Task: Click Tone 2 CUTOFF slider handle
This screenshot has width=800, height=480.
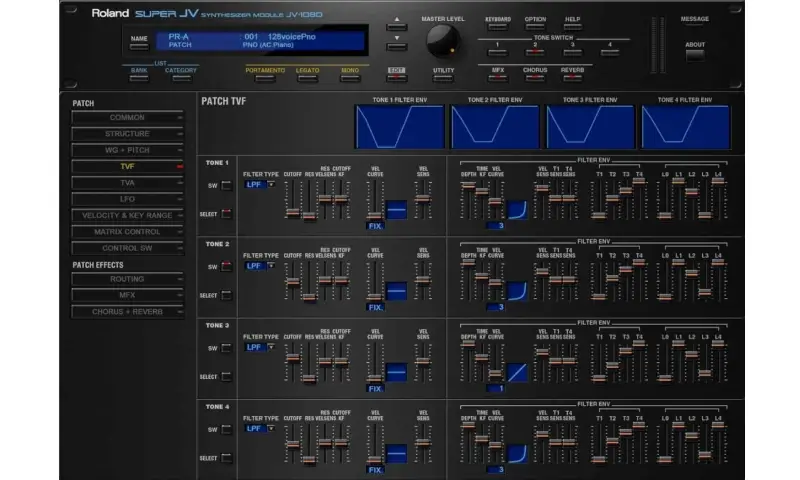Action: (x=292, y=281)
